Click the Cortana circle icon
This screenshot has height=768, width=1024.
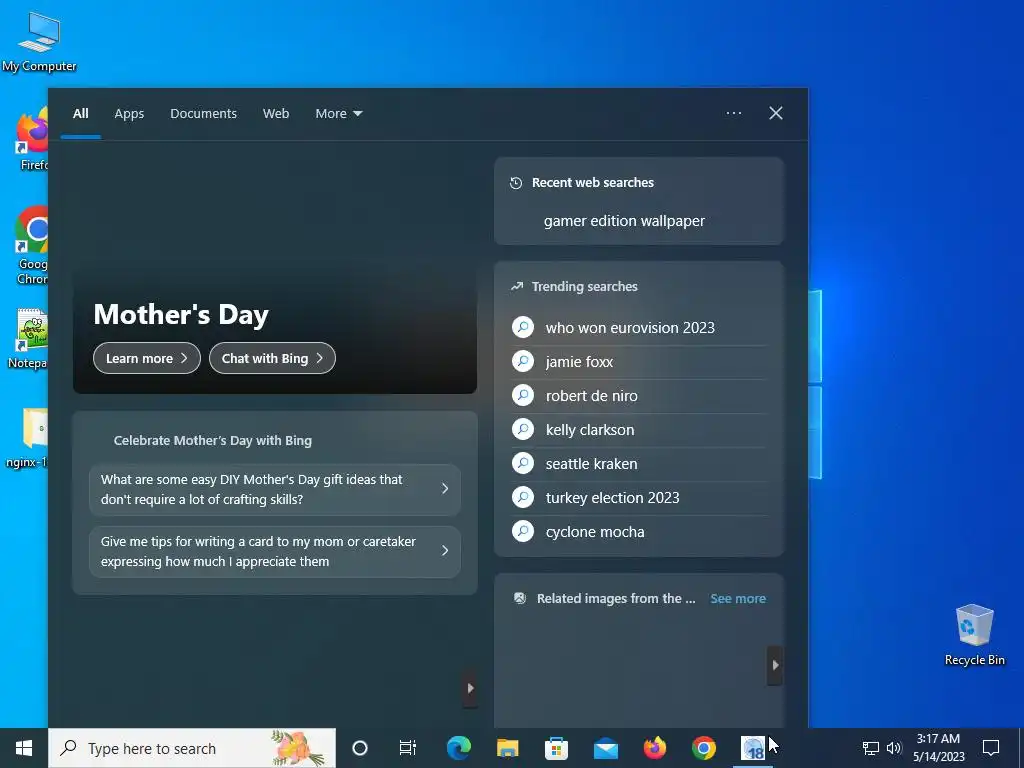(x=360, y=748)
